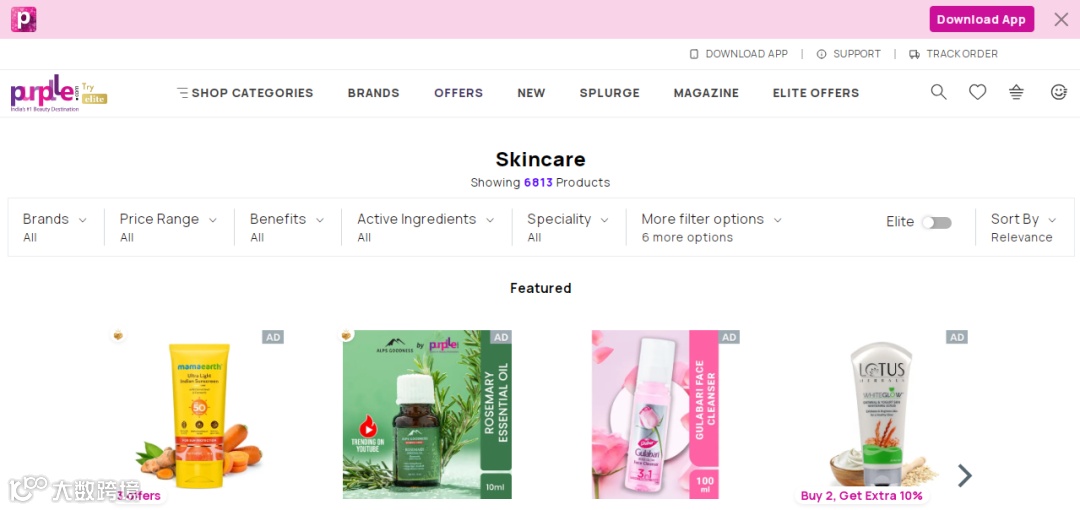Show next featured products arrow
This screenshot has height=510, width=1080.
pos(965,475)
